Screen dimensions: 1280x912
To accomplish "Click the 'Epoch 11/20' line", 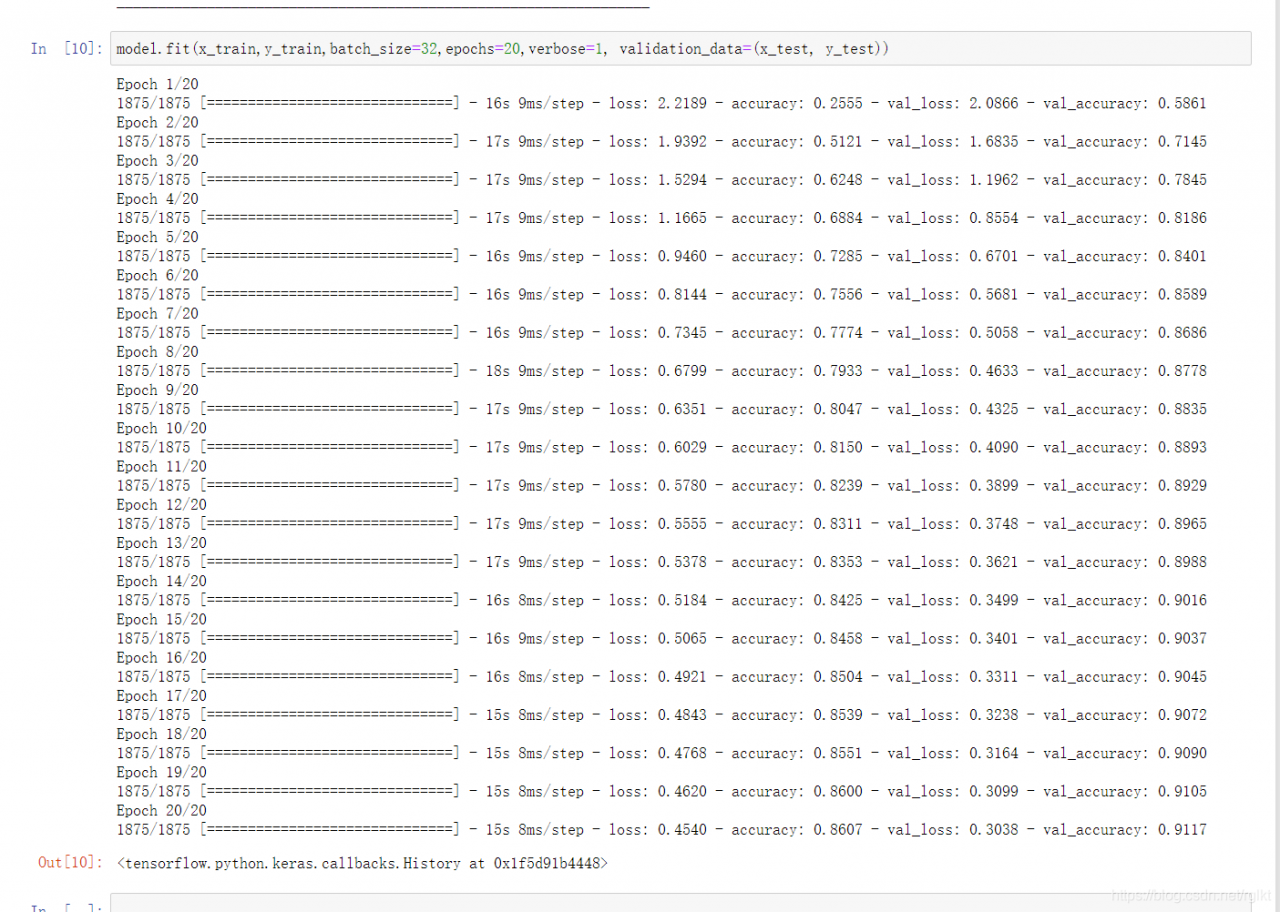I will (x=161, y=466).
